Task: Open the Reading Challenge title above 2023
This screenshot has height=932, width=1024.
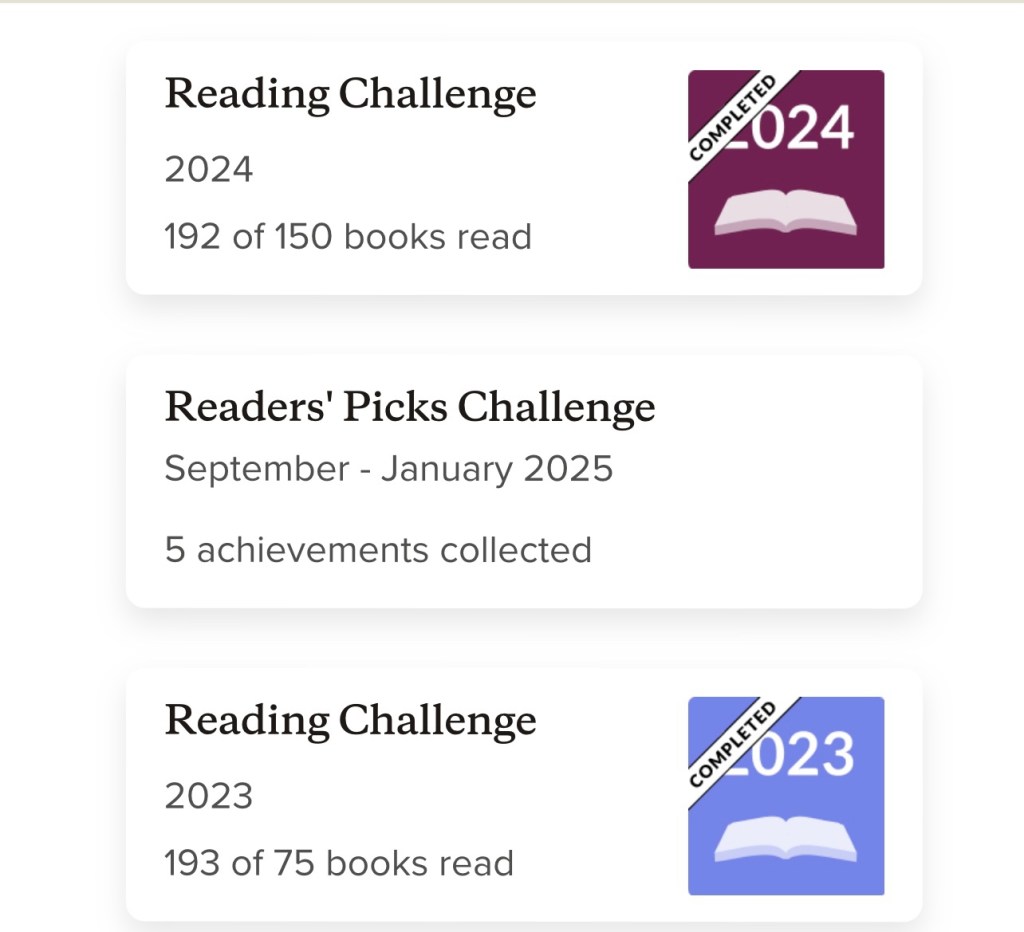Action: click(350, 721)
